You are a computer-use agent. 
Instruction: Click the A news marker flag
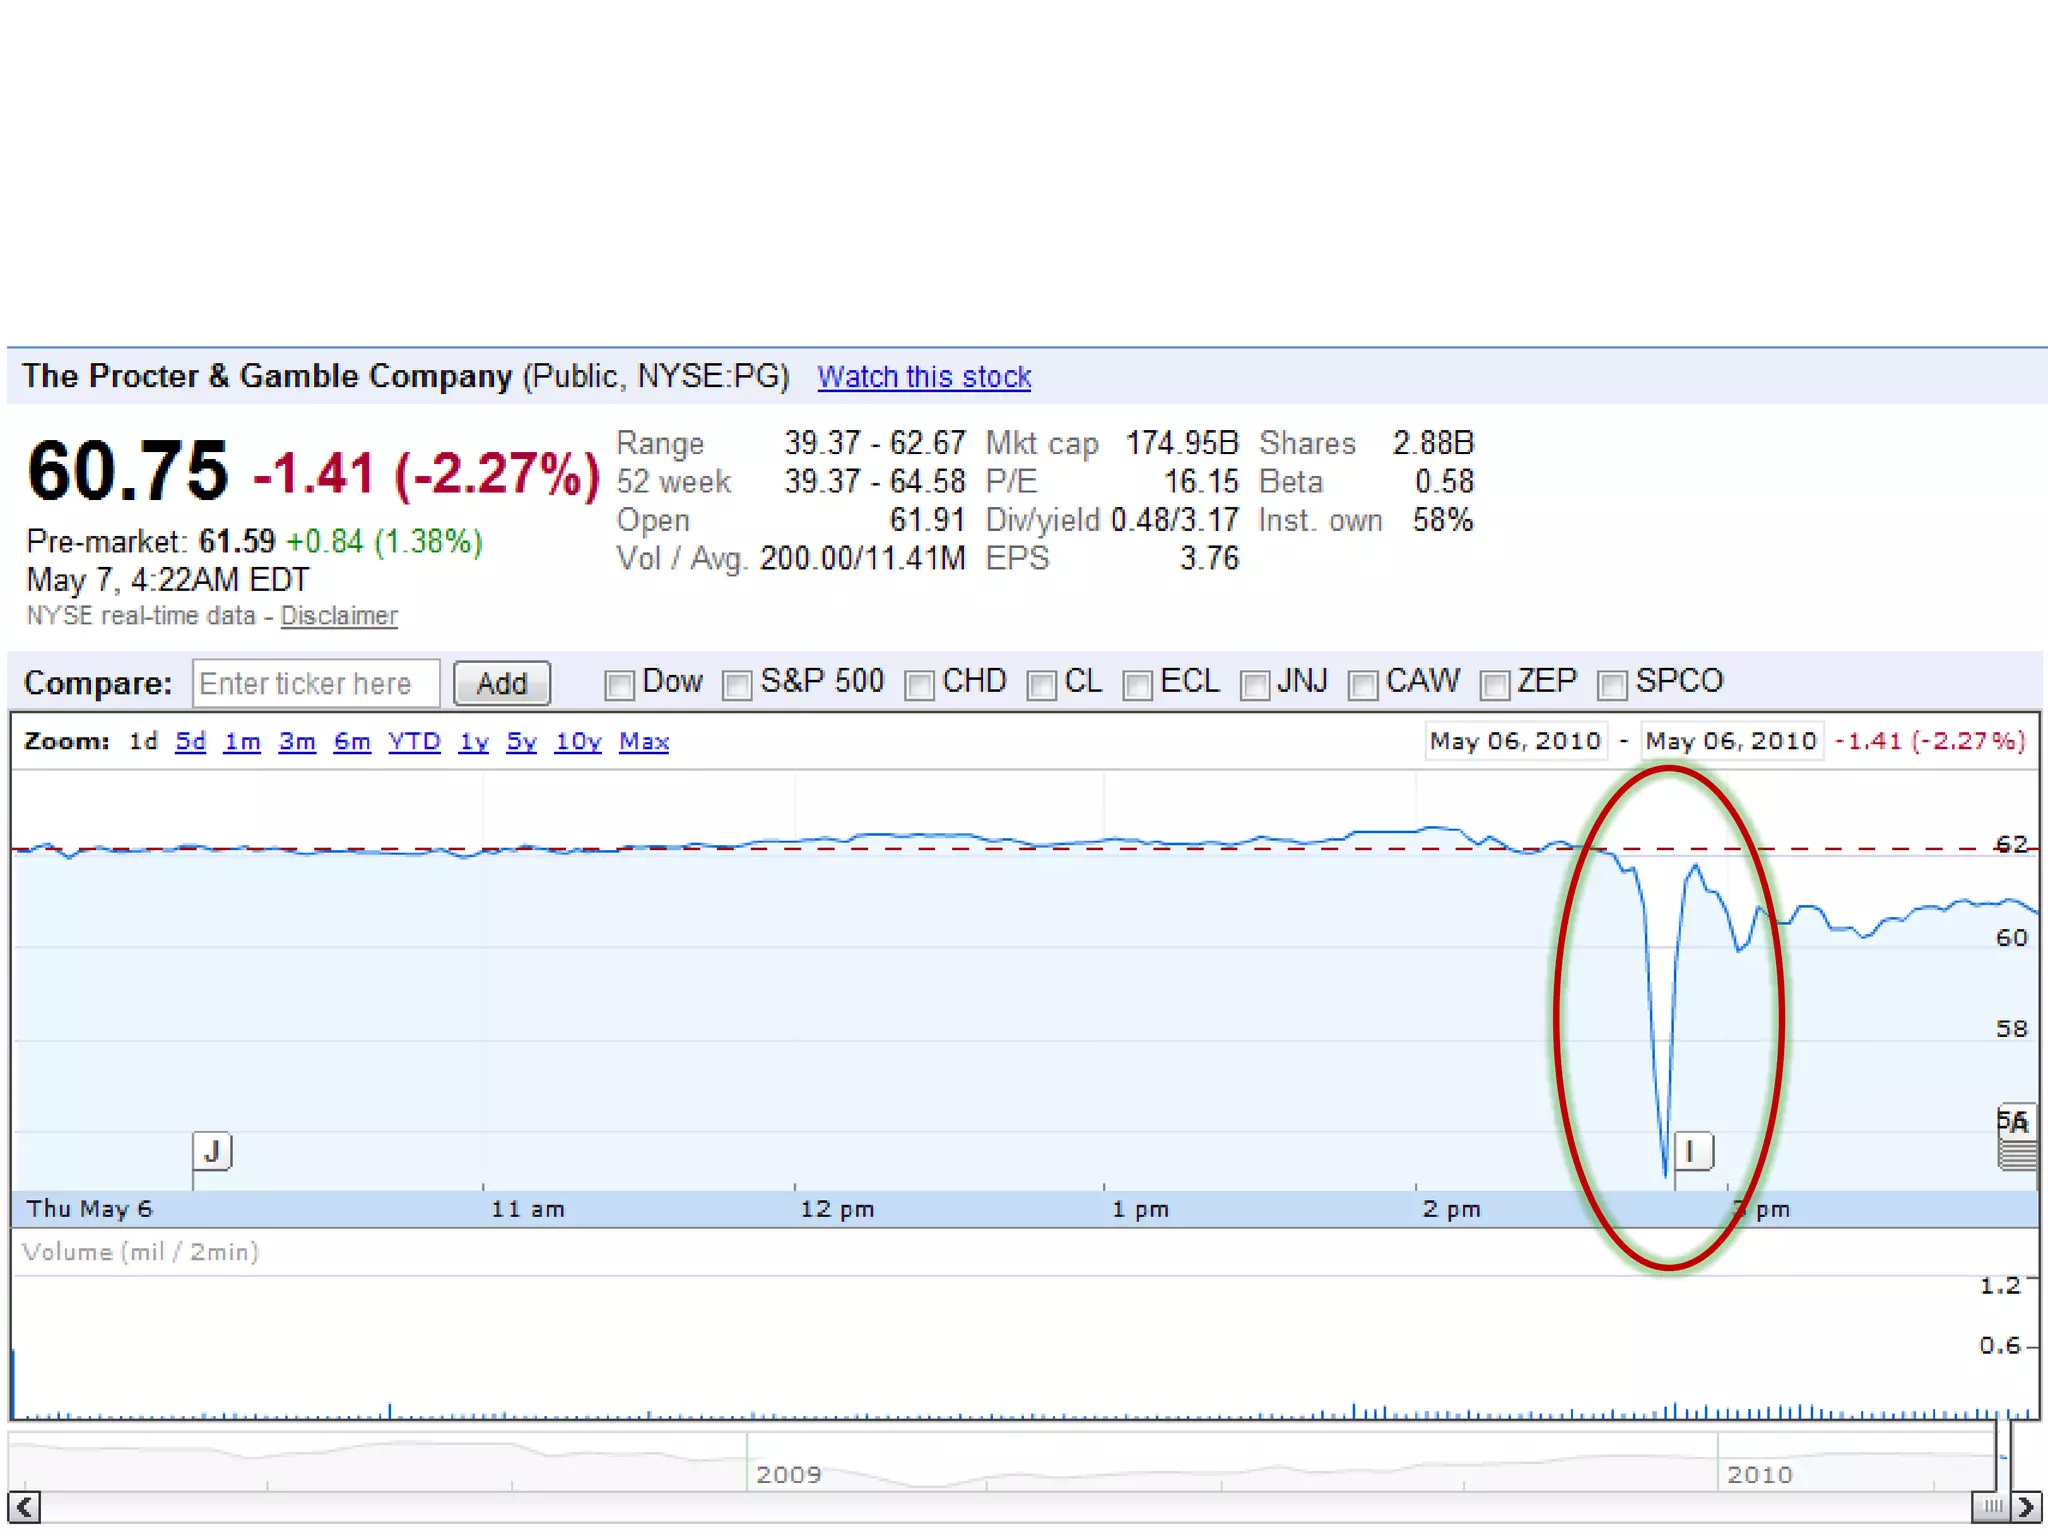point(2017,1123)
